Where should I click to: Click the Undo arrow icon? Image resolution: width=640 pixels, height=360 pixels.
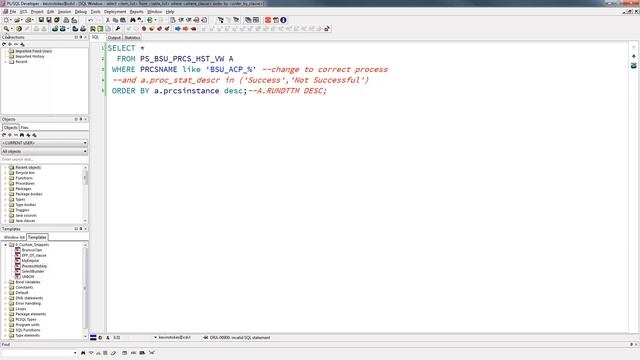click(90, 20)
